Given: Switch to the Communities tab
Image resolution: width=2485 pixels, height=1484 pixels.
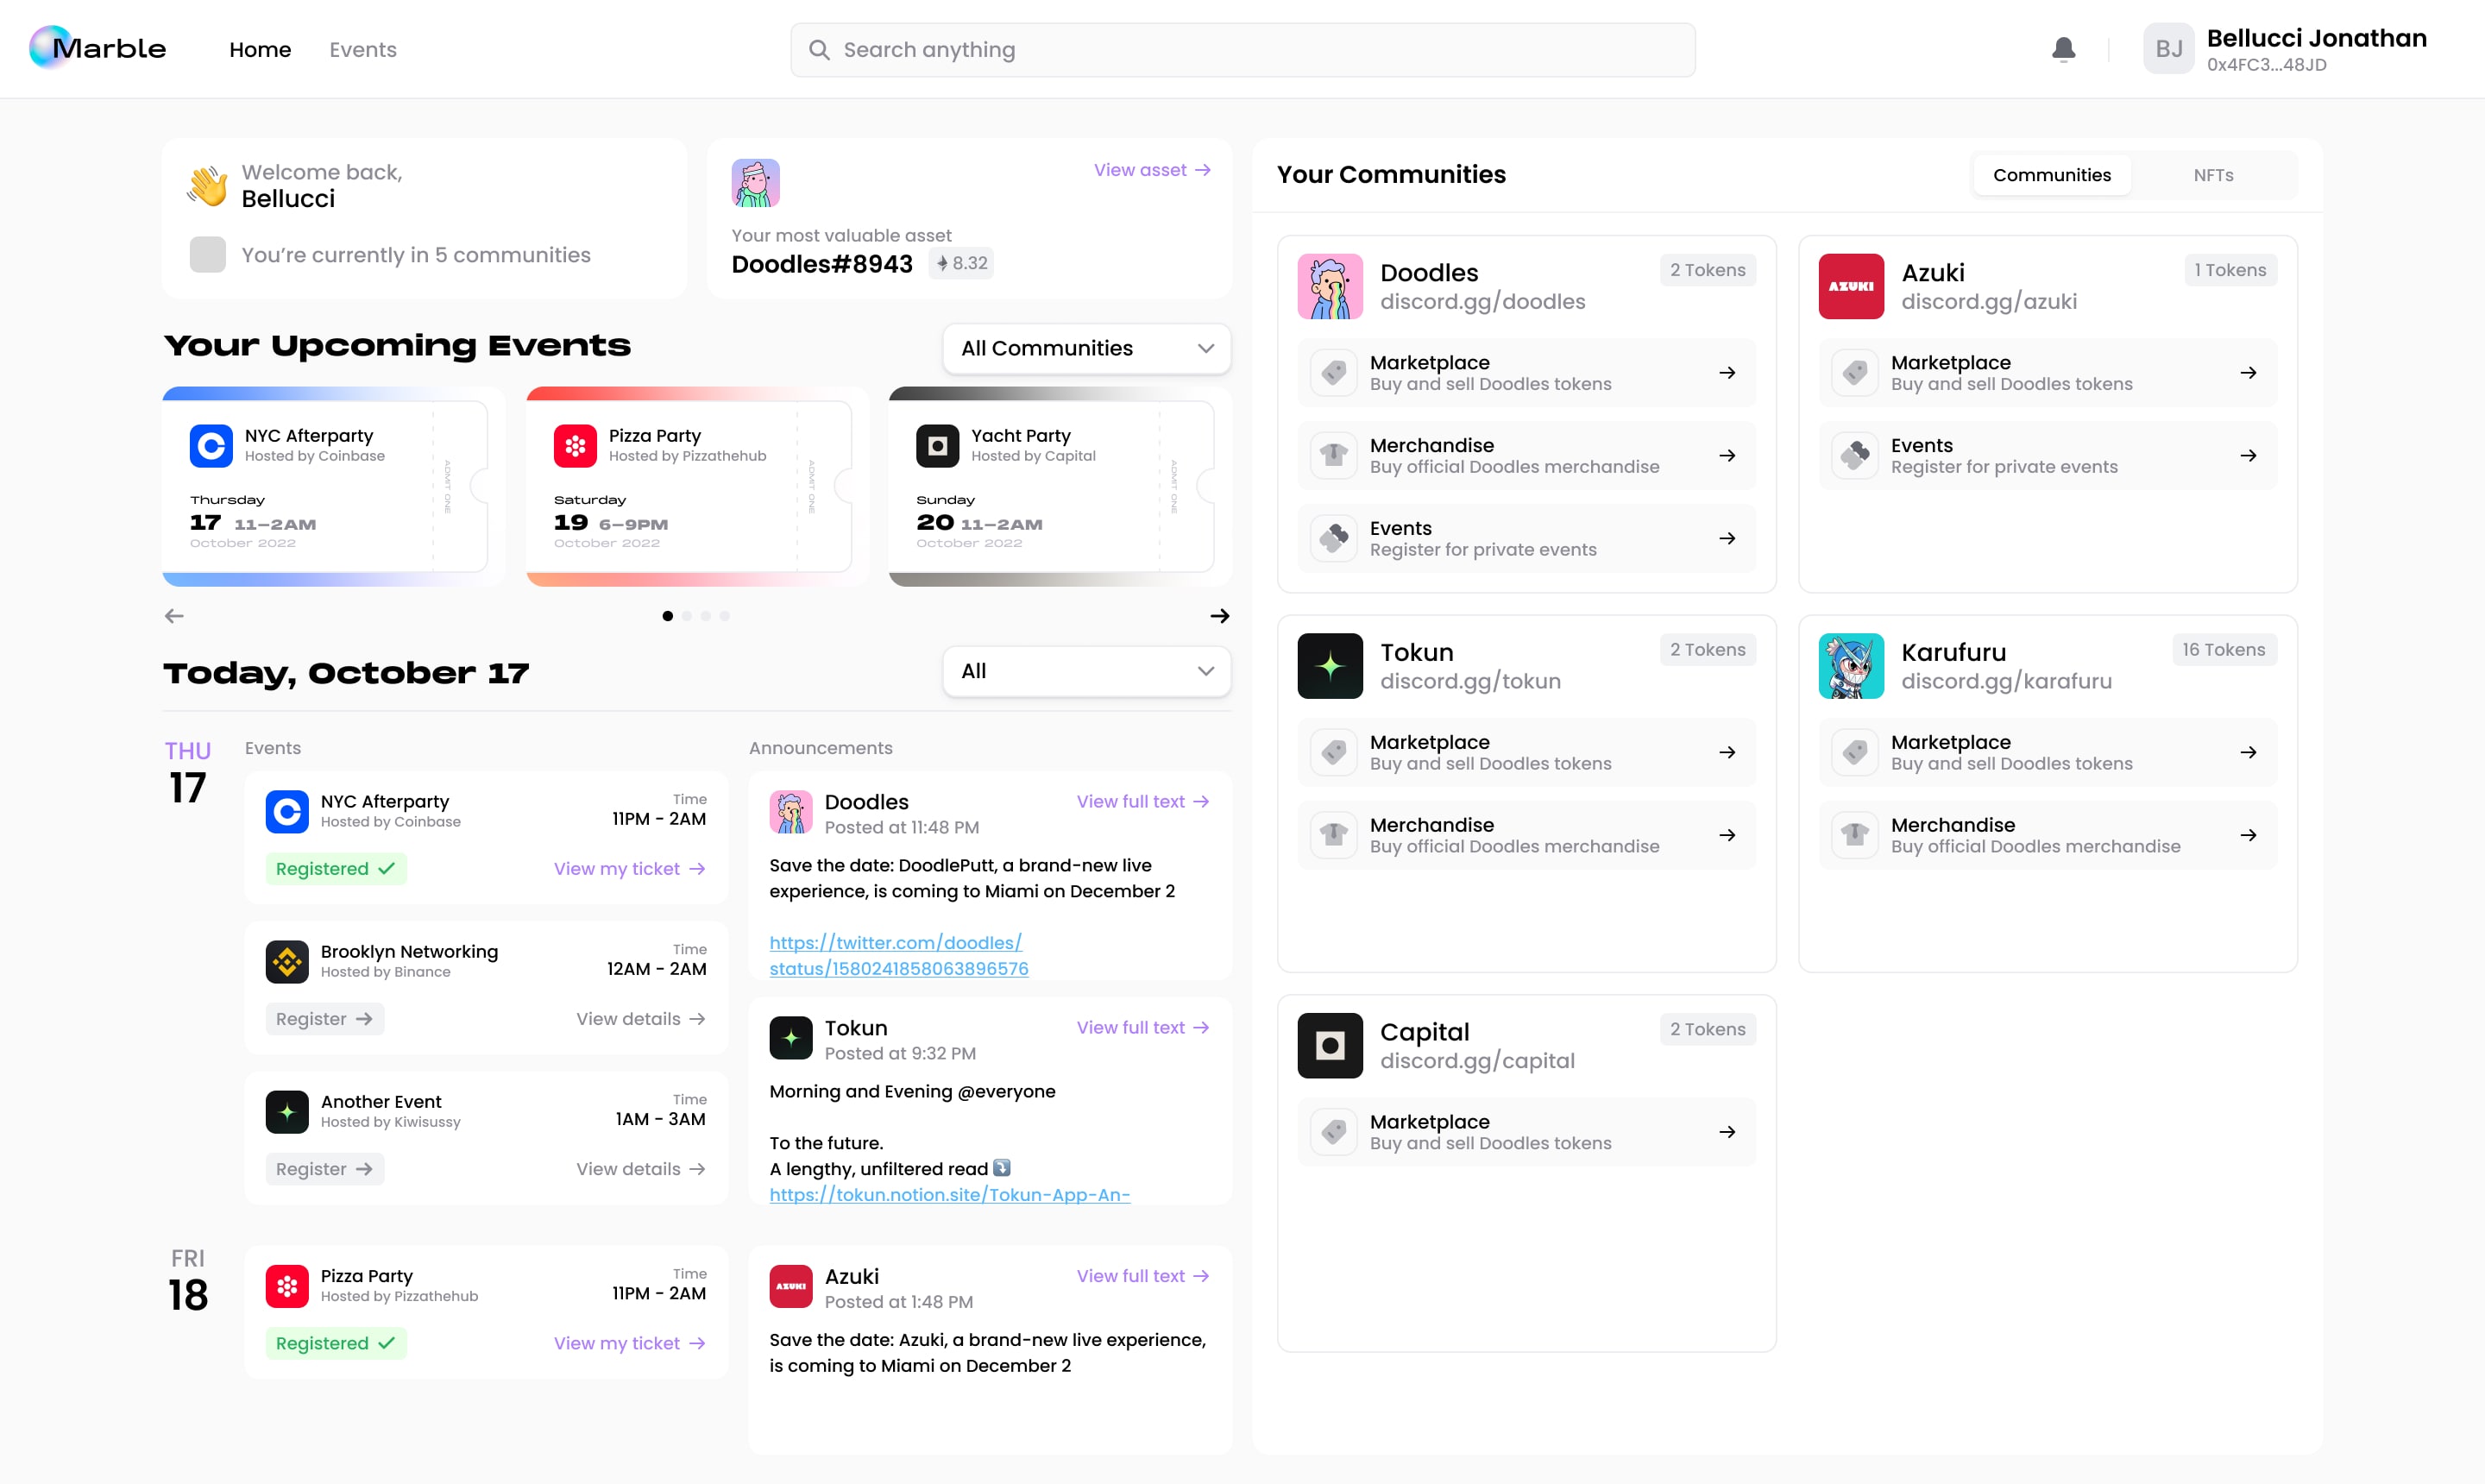Looking at the screenshot, I should click(x=2052, y=175).
